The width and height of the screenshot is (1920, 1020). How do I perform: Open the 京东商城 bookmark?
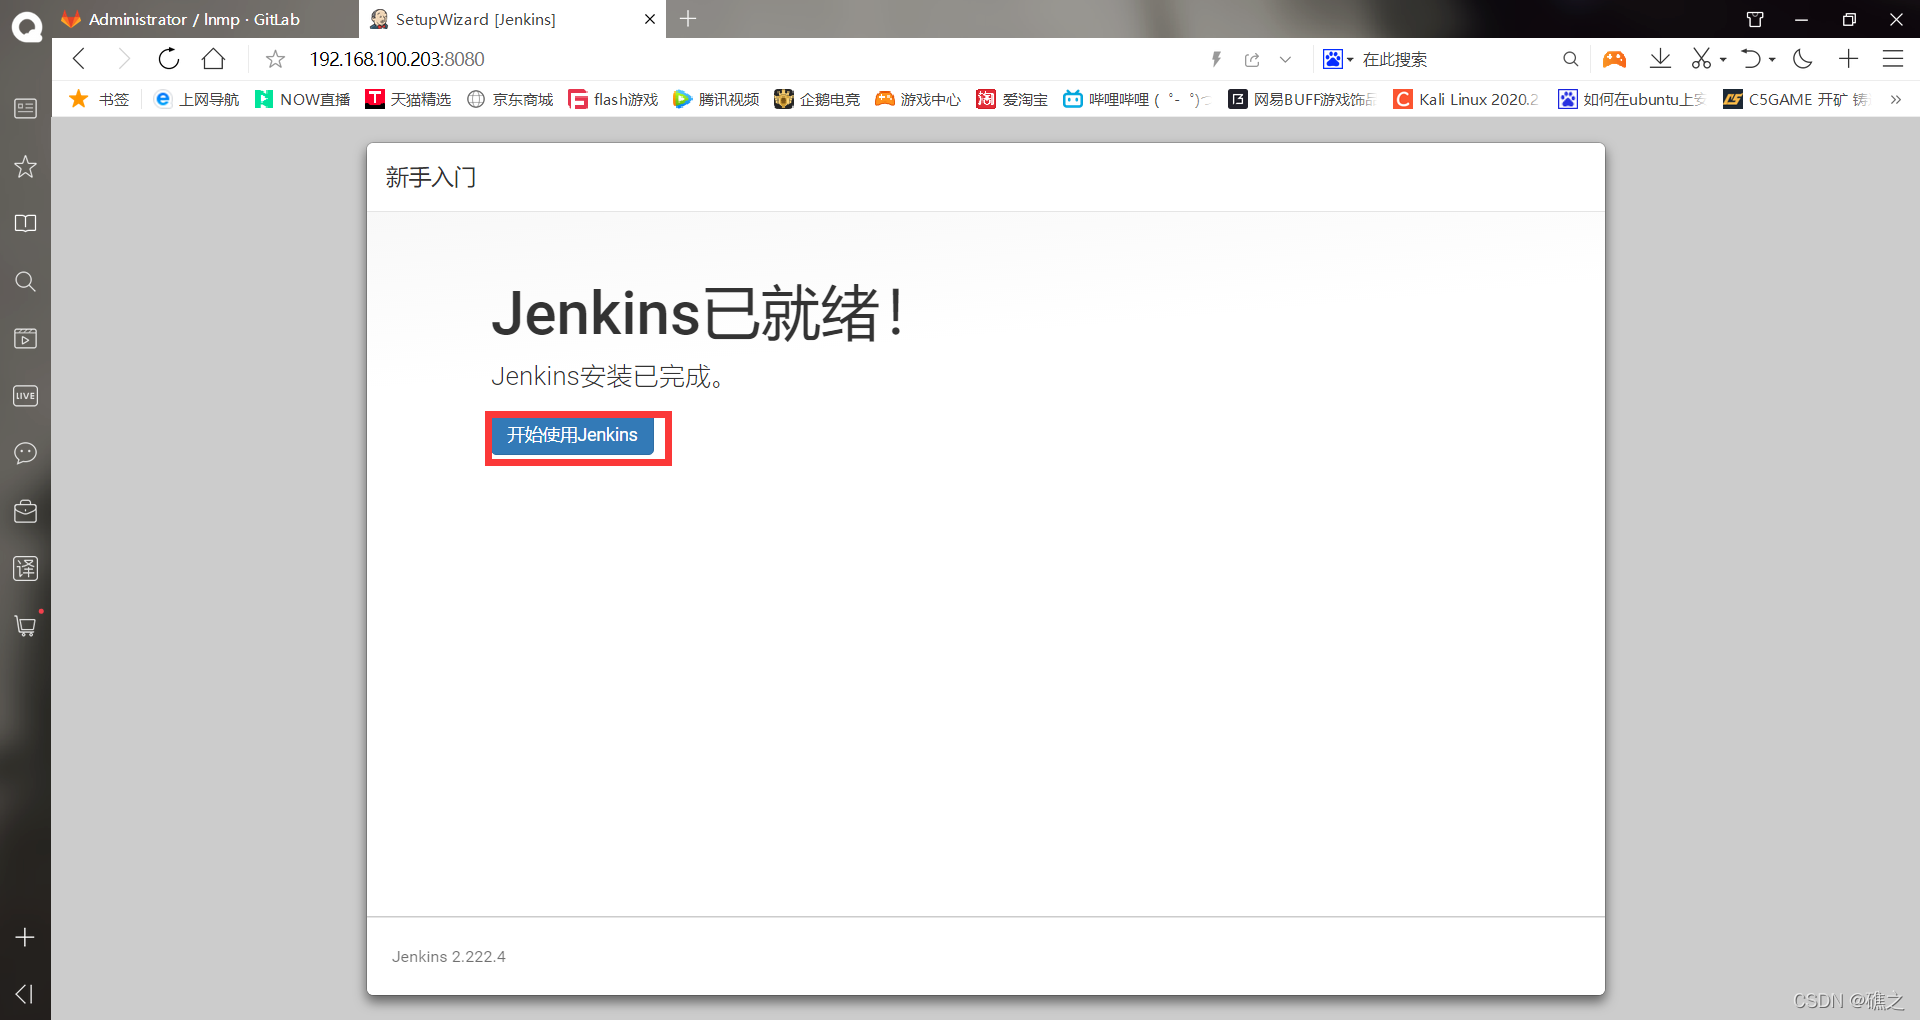click(x=510, y=99)
